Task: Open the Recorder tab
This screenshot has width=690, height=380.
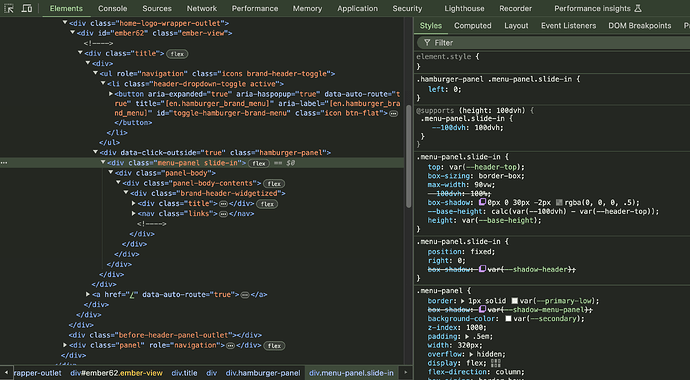Action: 516,8
